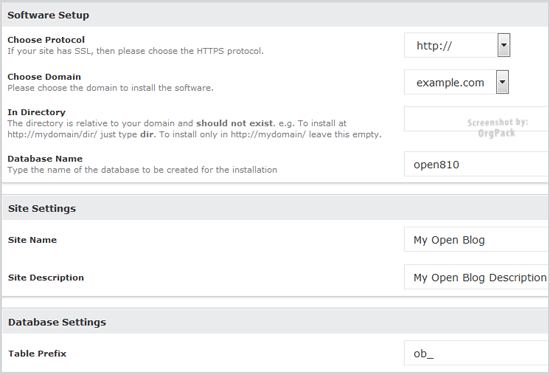Focus the empty In Directory input field

click(x=477, y=119)
